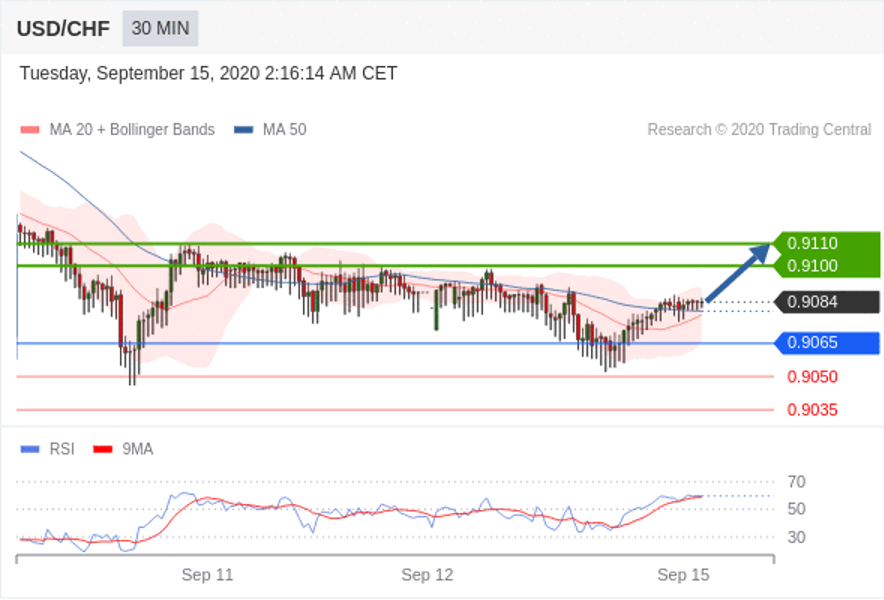Click the red 0.9035 support label

pyautogui.click(x=812, y=410)
